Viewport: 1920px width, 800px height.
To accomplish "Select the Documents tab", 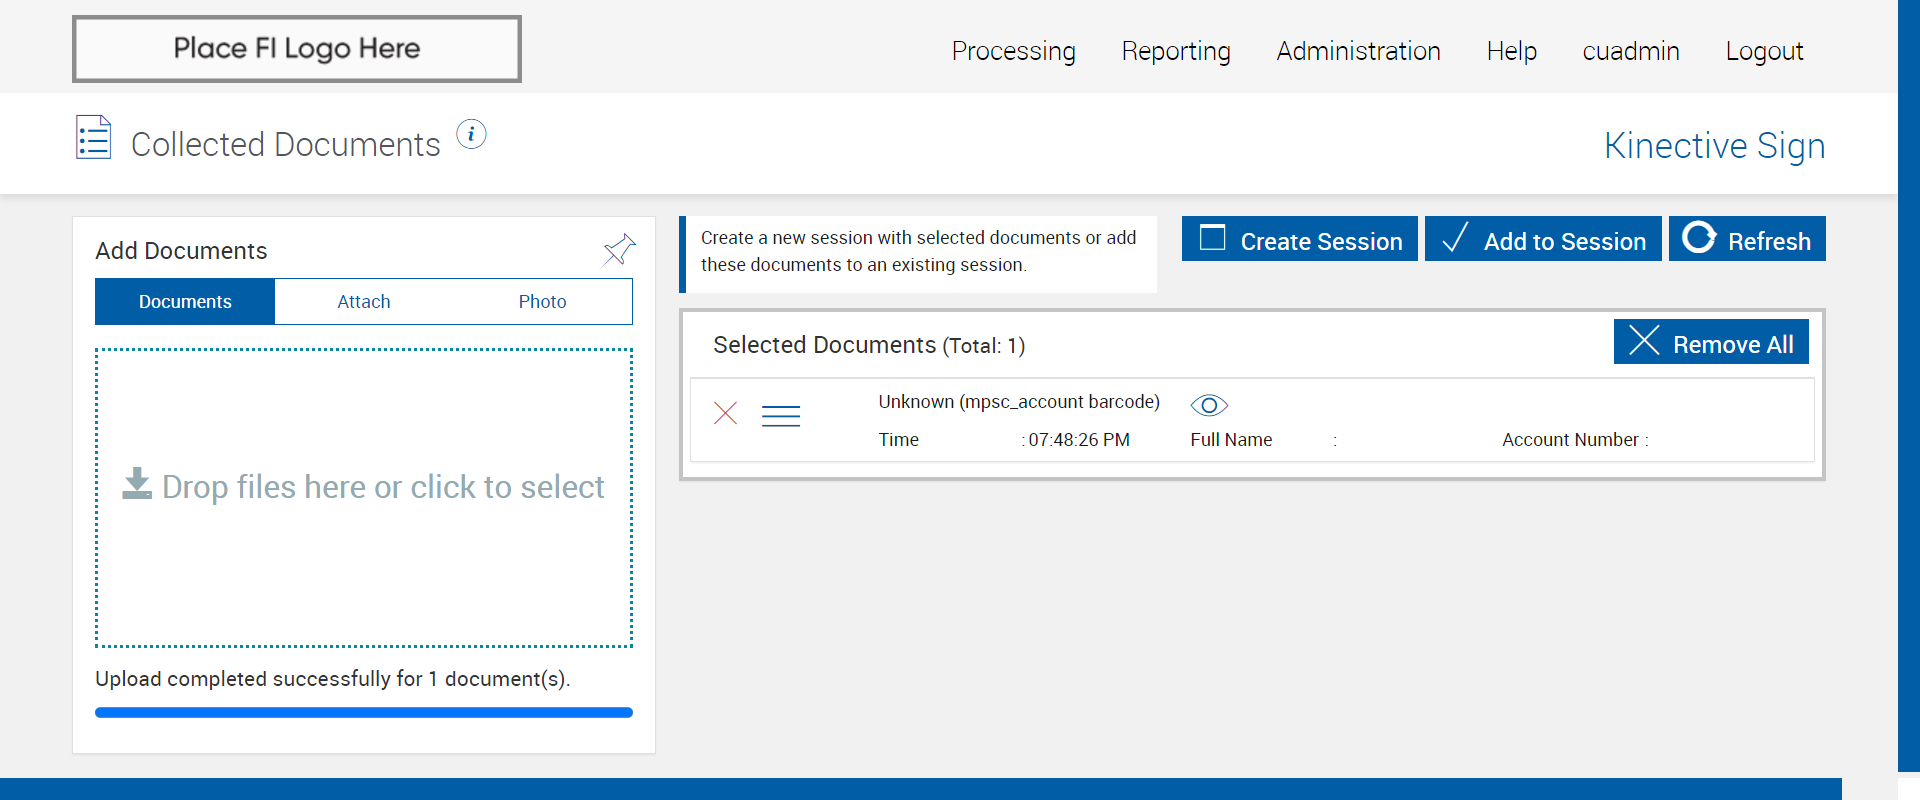I will 185,302.
